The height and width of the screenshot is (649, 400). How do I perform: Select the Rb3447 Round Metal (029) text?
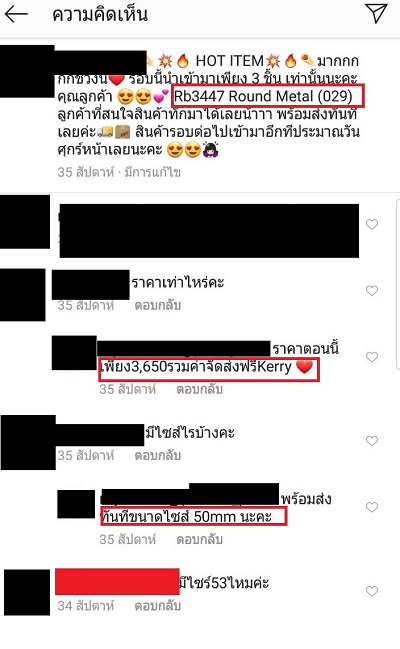click(x=263, y=96)
